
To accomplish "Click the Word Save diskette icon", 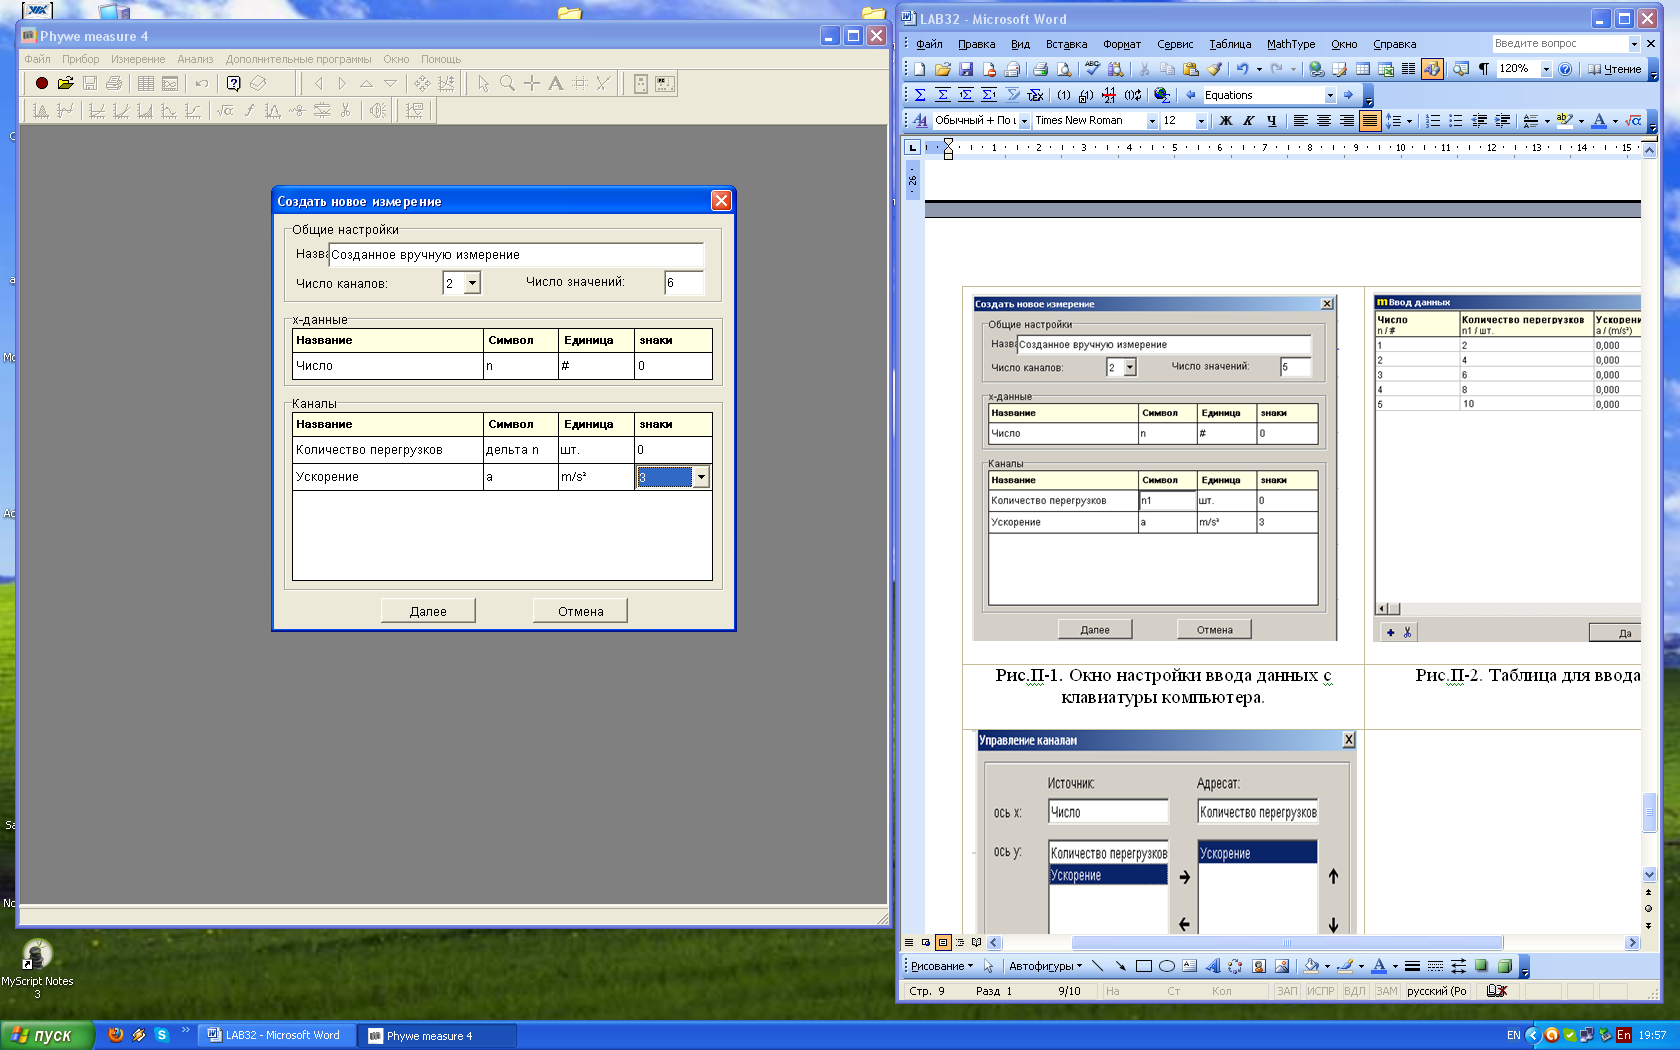I will [966, 69].
